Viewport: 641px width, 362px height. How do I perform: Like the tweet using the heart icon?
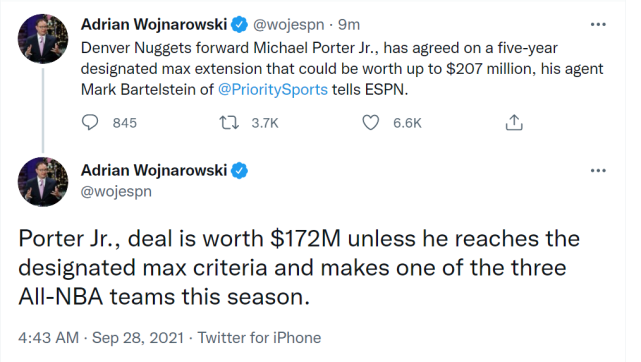tap(371, 123)
